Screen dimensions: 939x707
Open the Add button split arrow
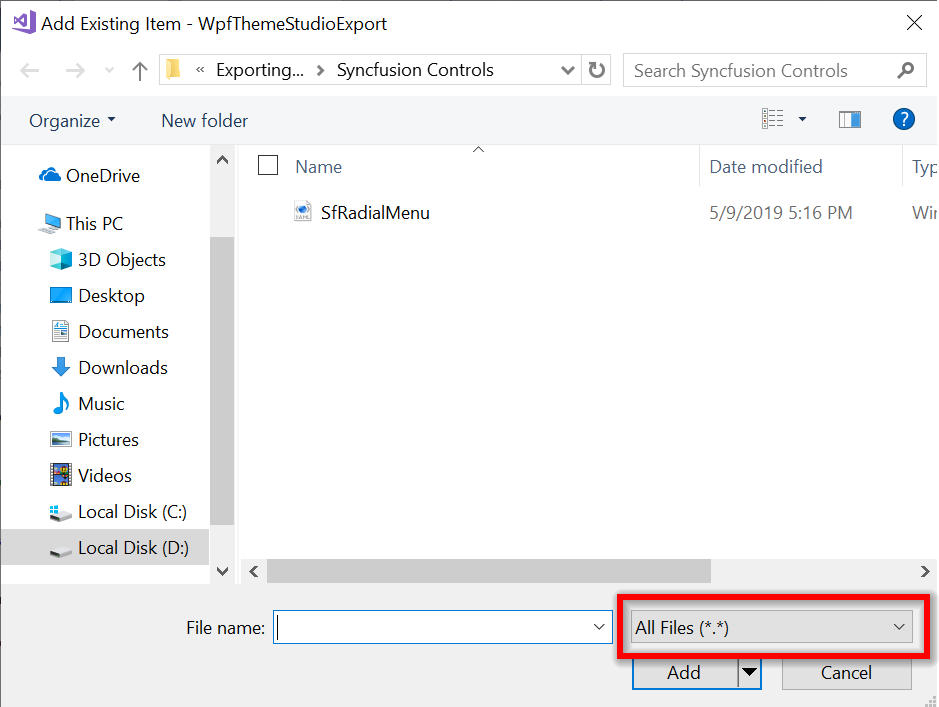pyautogui.click(x=749, y=673)
